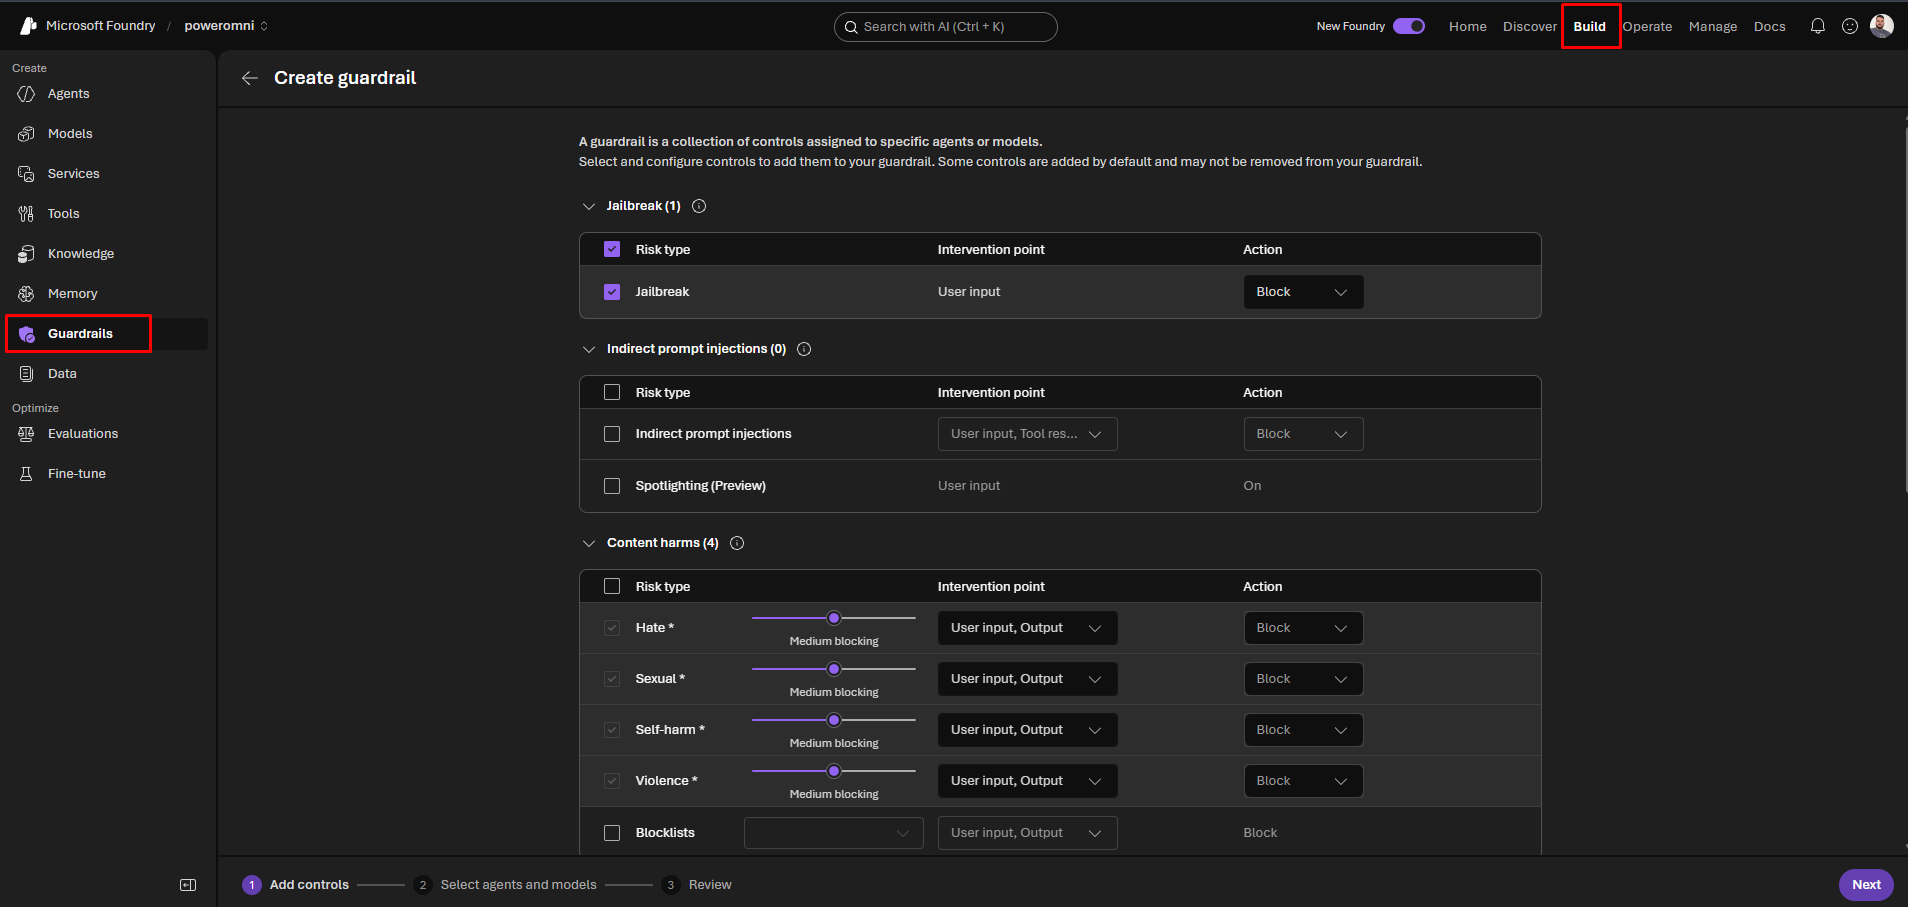Open Agents in the sidebar
Viewport: 1908px width, 907px height.
(68, 94)
